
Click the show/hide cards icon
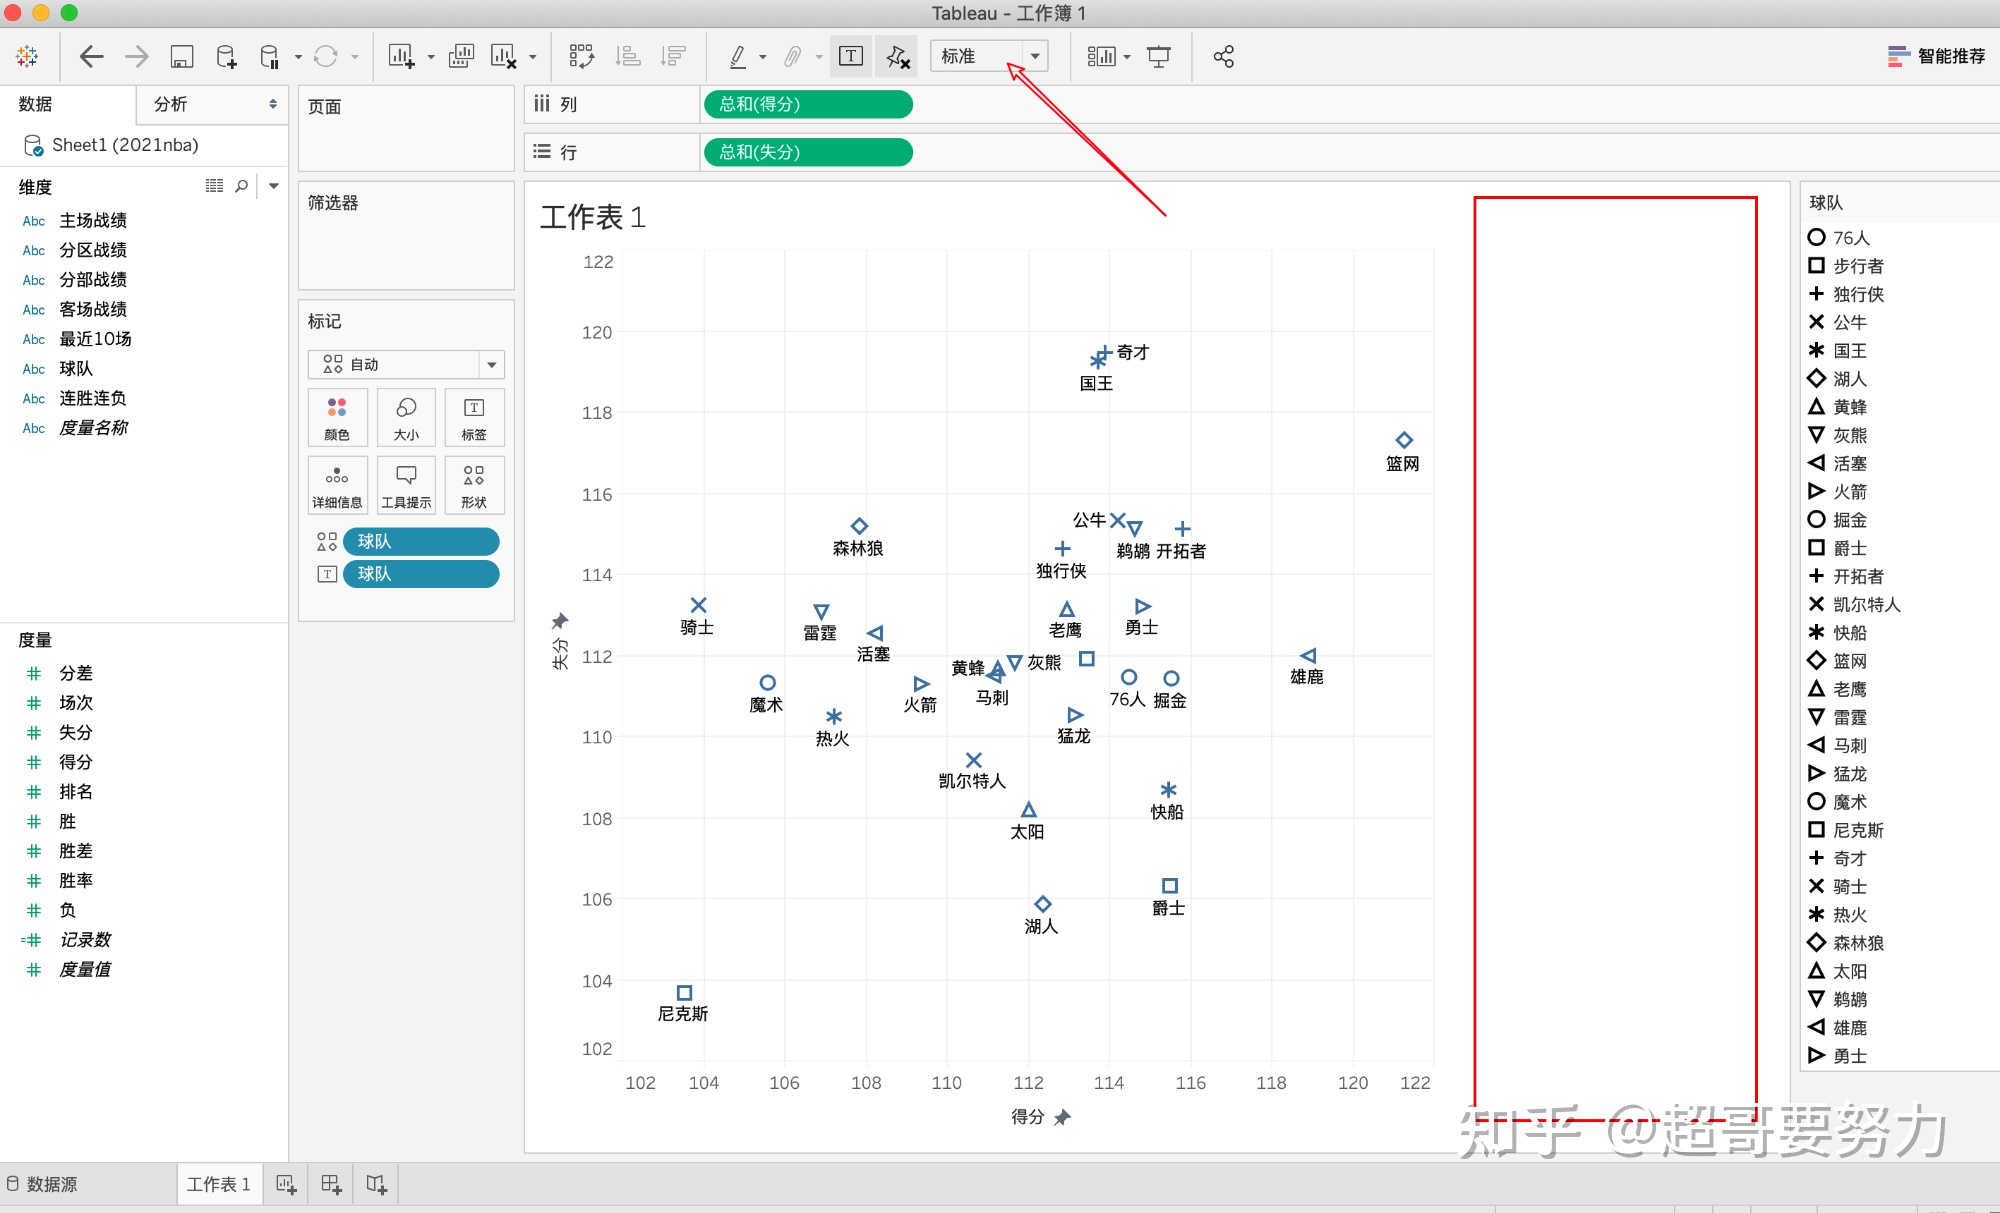pyautogui.click(x=1101, y=56)
